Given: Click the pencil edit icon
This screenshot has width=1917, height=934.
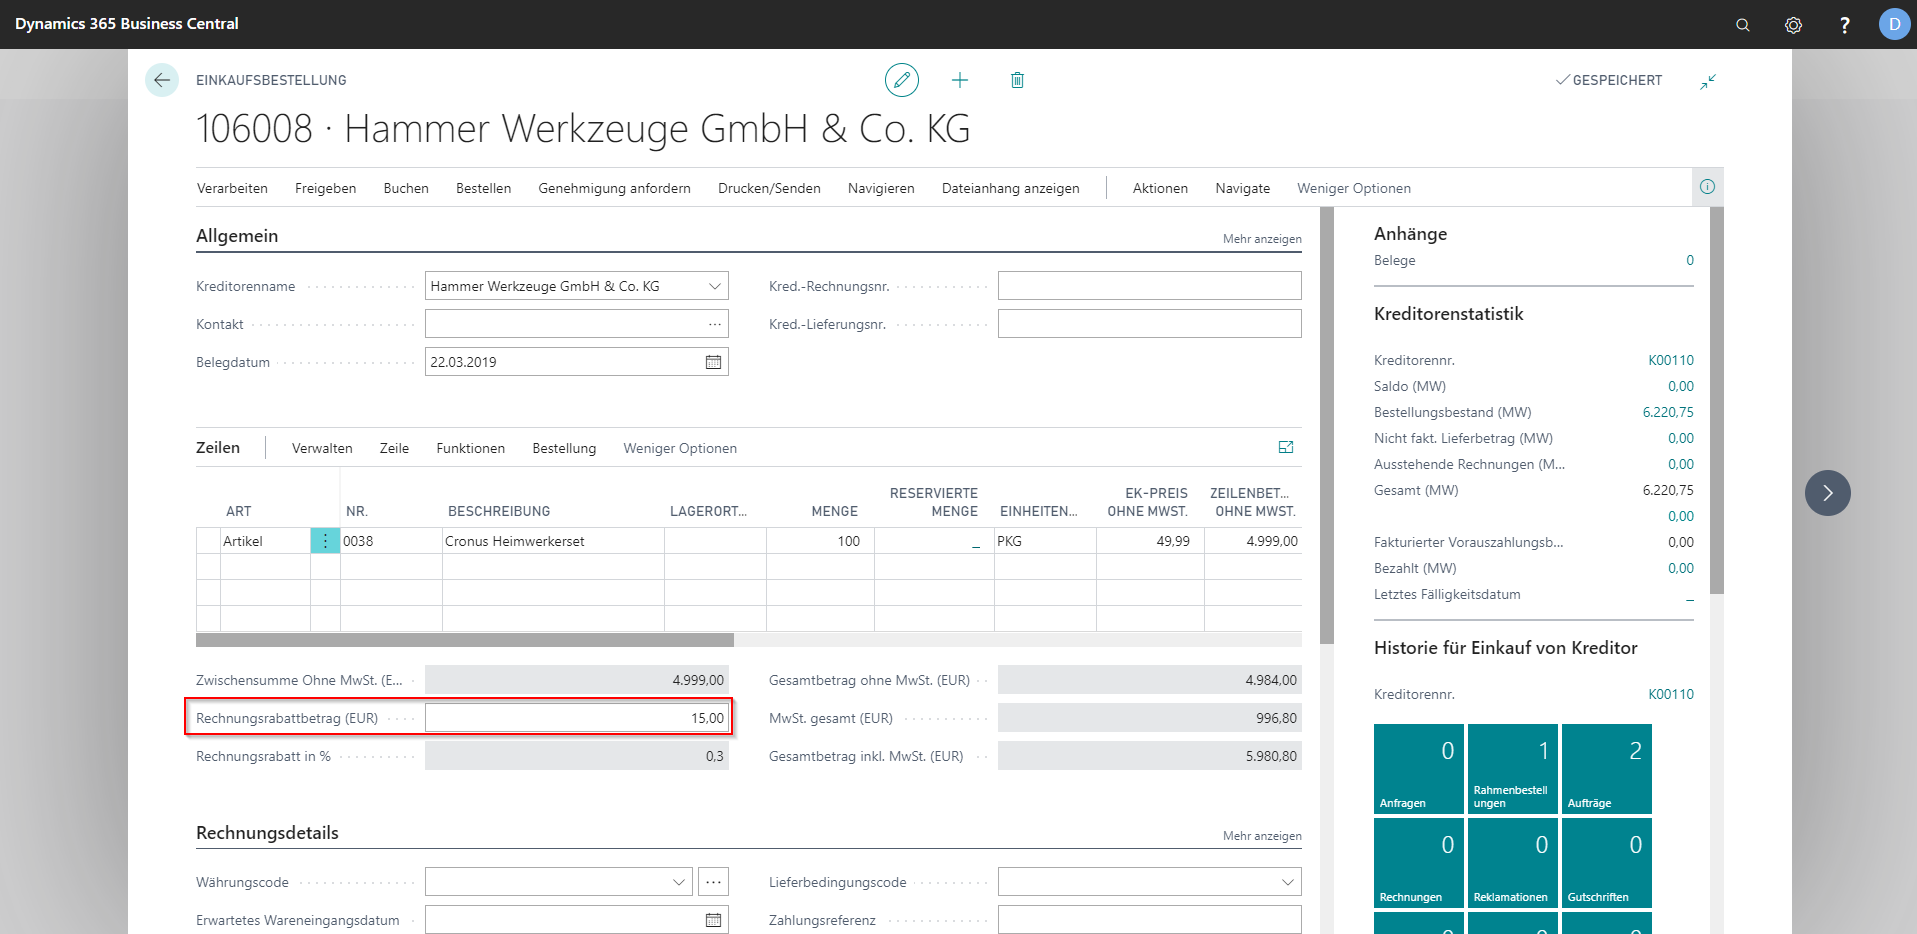Looking at the screenshot, I should point(901,80).
